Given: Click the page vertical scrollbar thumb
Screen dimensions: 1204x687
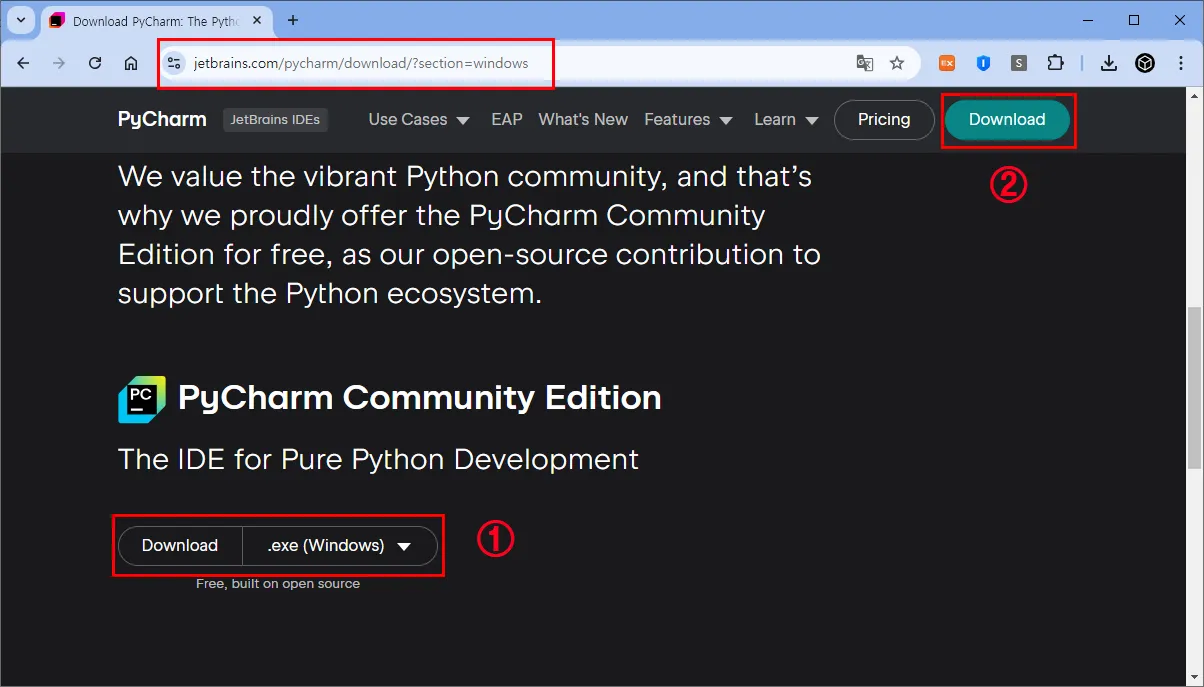Looking at the screenshot, I should tap(1194, 388).
